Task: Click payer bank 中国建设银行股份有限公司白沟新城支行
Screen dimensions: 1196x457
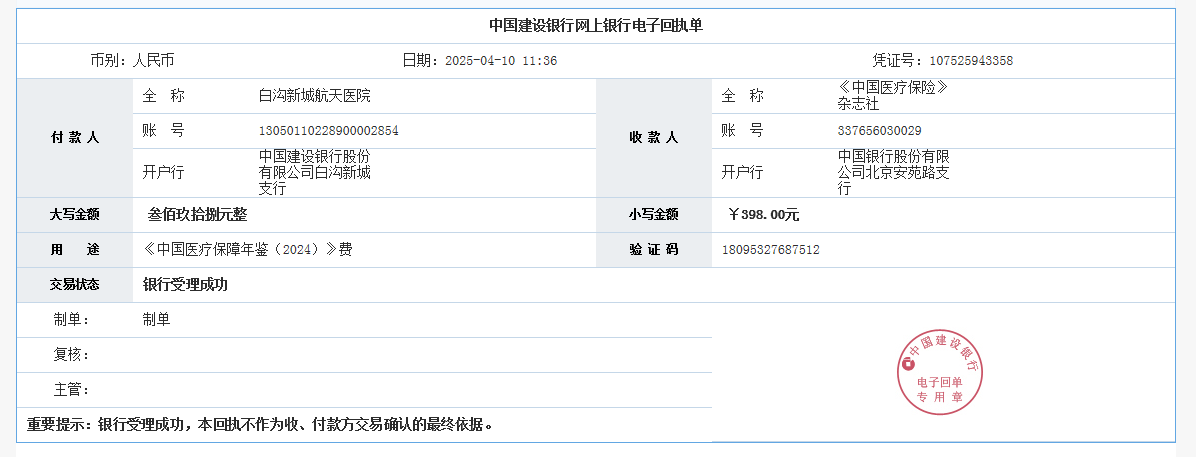Action: point(315,172)
